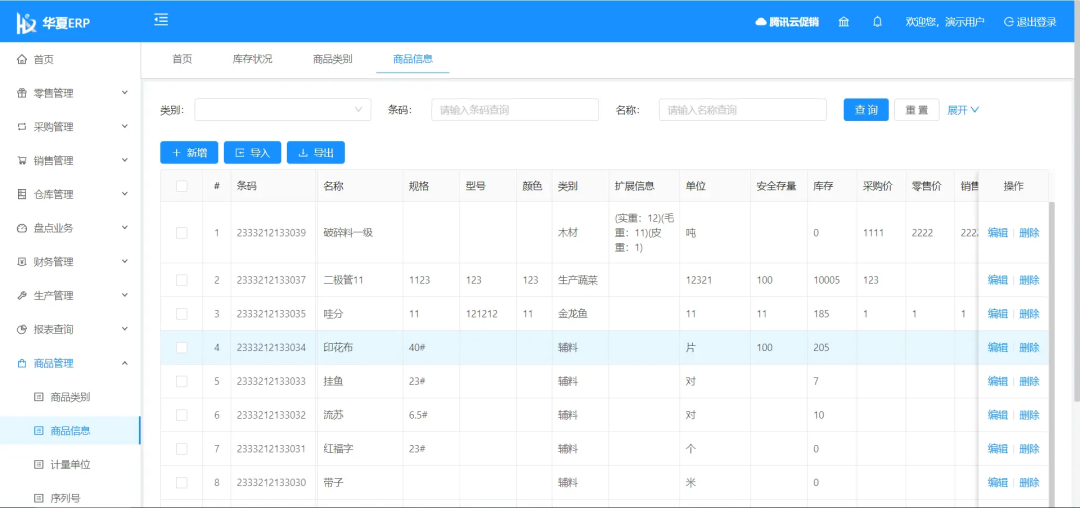Expand 仓库管理 menu chevron

click(x=125, y=193)
